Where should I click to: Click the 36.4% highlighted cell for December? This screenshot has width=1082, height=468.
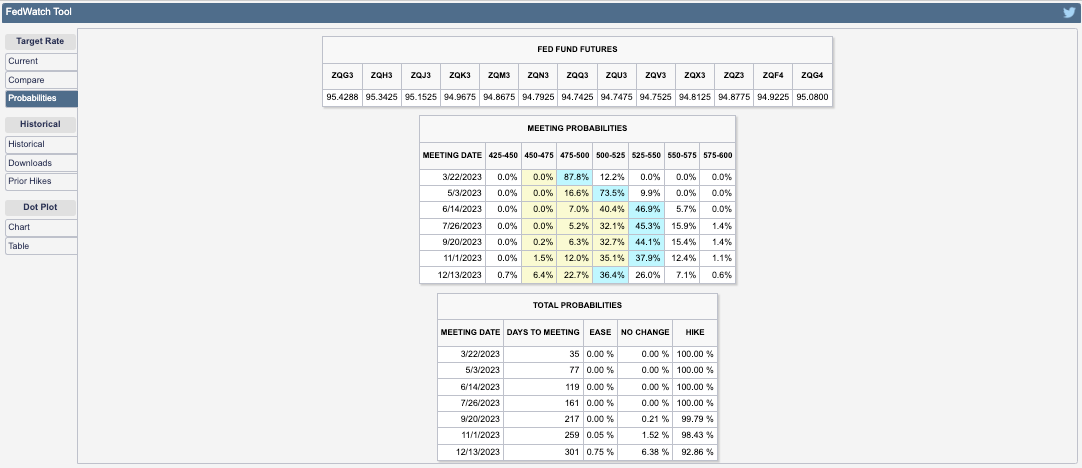tap(609, 275)
